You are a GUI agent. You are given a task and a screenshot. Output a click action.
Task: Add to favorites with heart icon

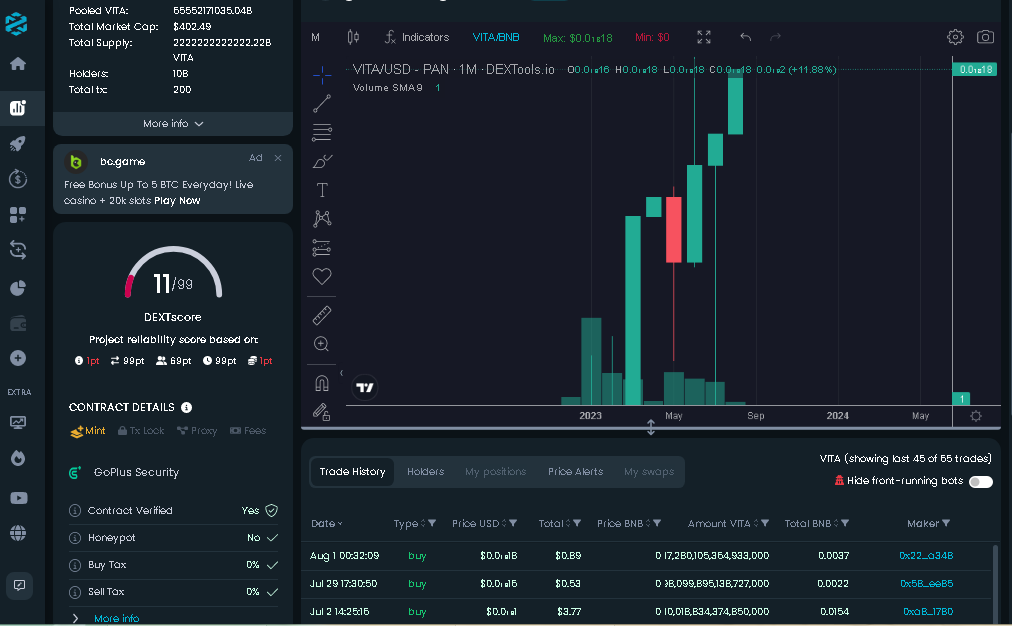pyautogui.click(x=321, y=276)
